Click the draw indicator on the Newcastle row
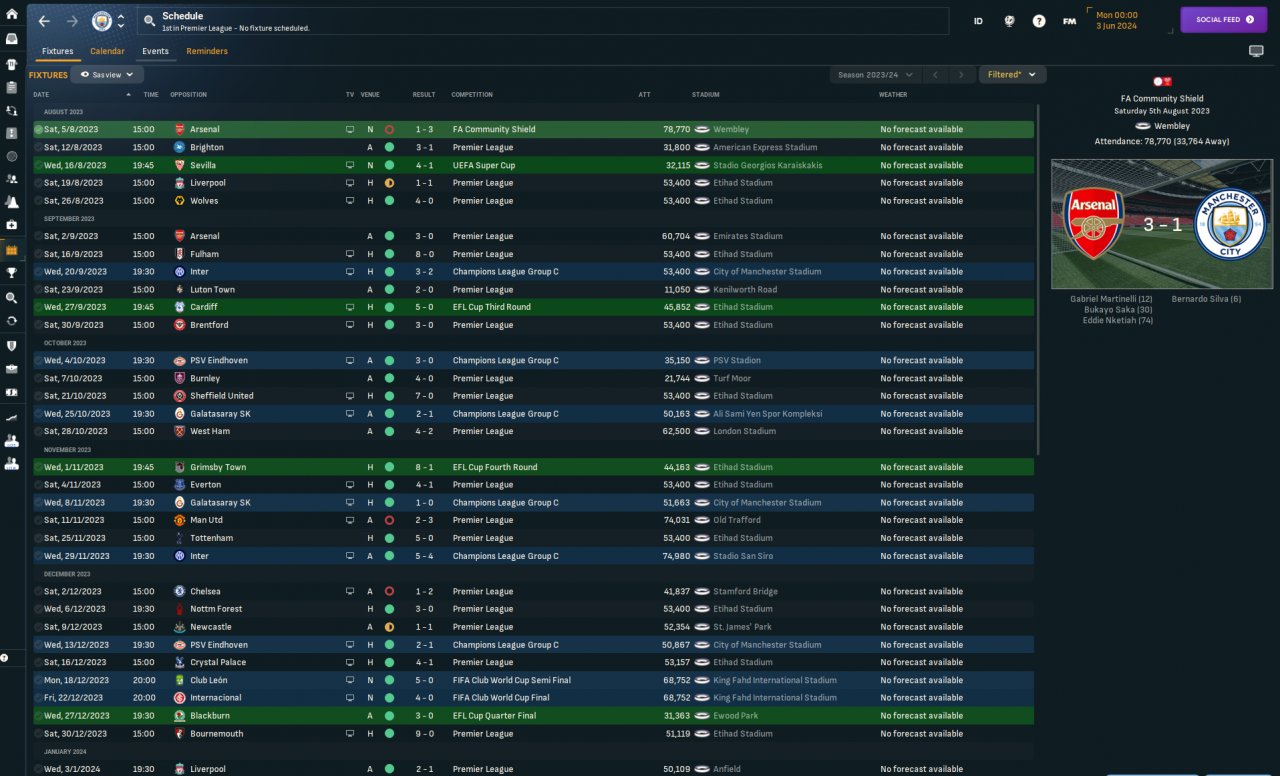Image resolution: width=1280 pixels, height=776 pixels. [x=389, y=627]
